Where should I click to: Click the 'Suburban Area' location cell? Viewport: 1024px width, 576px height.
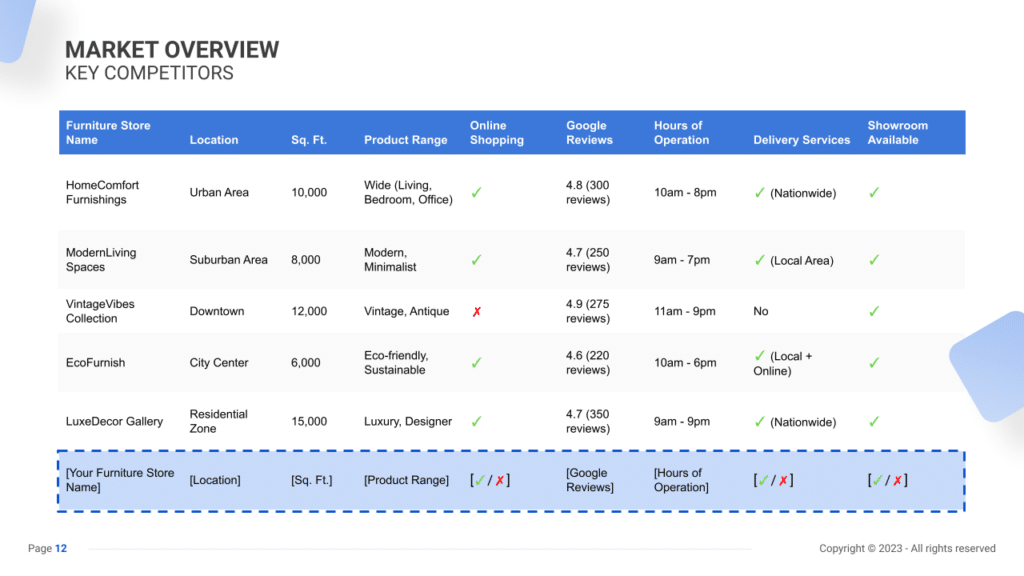(x=229, y=260)
